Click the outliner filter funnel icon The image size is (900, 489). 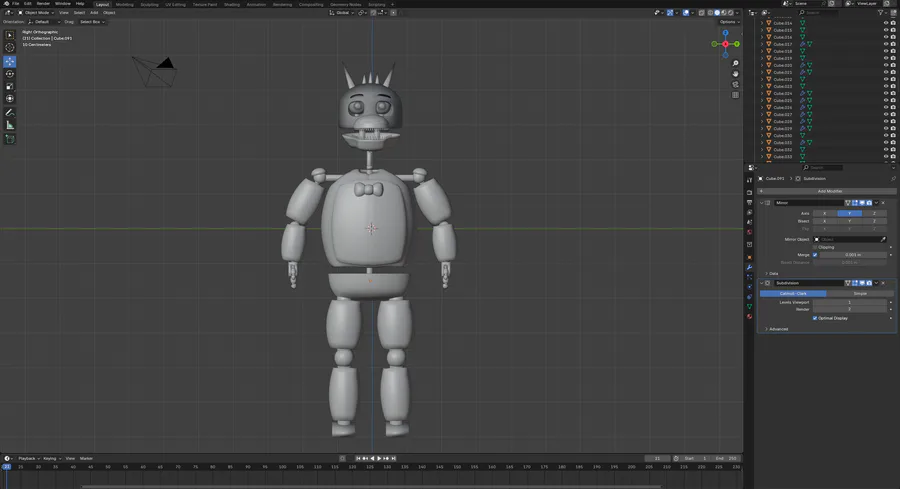pyautogui.click(x=881, y=13)
